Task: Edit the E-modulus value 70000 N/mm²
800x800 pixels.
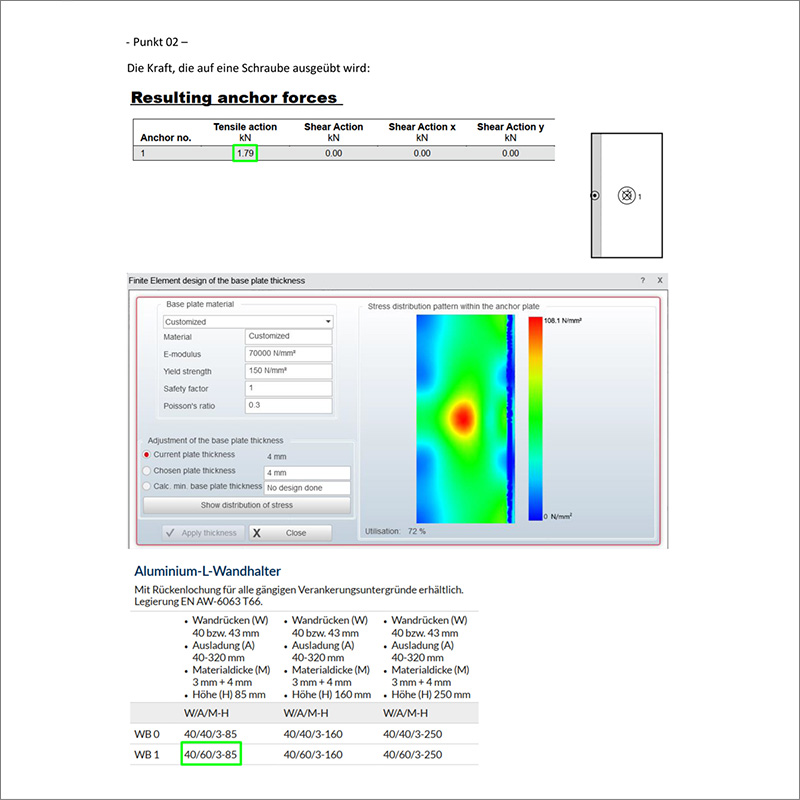Action: 288,354
